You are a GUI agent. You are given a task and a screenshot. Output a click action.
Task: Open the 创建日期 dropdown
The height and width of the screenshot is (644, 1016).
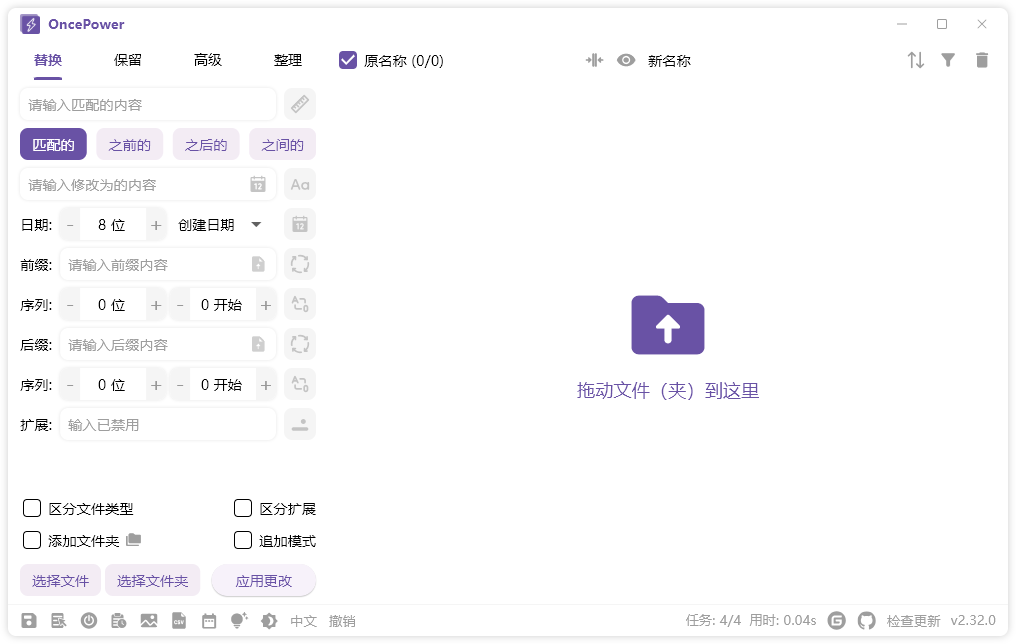pos(220,224)
